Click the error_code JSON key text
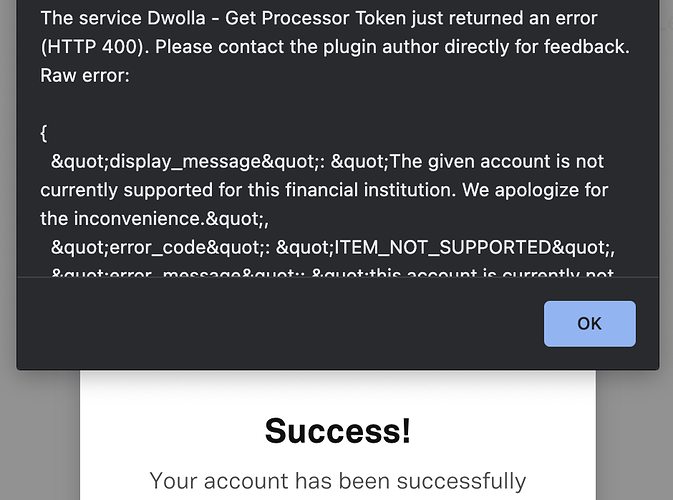The width and height of the screenshot is (673, 500). tap(161, 248)
